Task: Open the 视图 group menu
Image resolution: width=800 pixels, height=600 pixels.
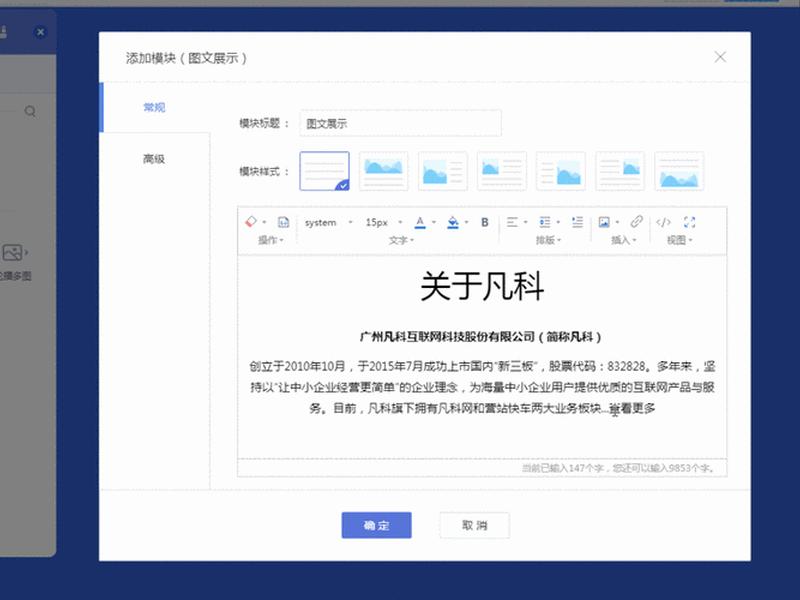Action: pyautogui.click(x=680, y=240)
